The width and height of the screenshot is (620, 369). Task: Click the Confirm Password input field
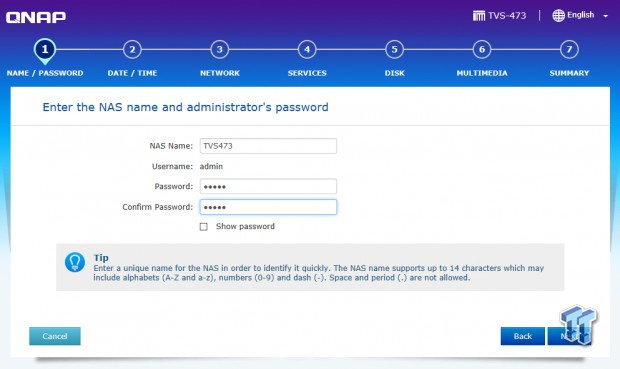[x=268, y=207]
